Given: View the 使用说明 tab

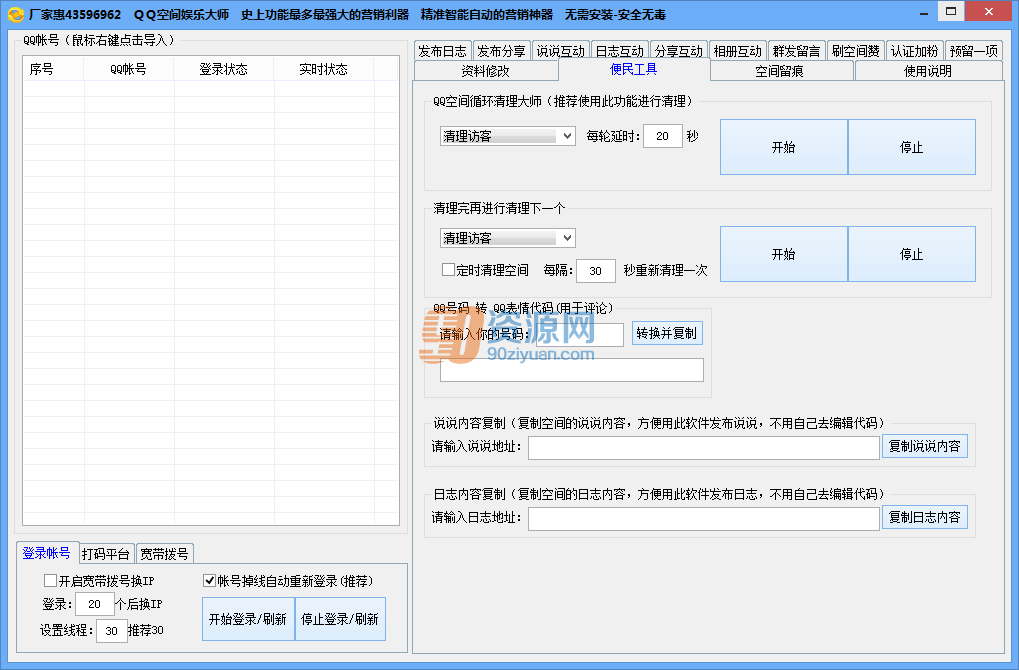Looking at the screenshot, I should (928, 71).
